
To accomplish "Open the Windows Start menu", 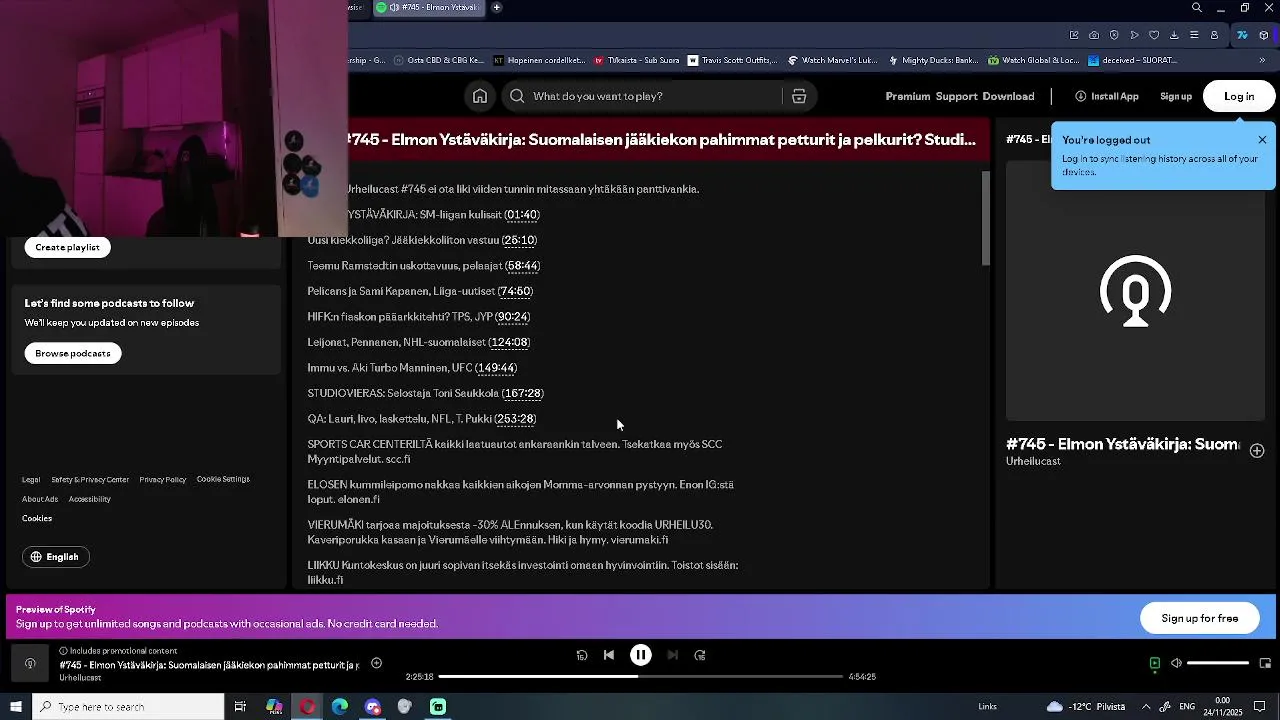I will (x=16, y=707).
